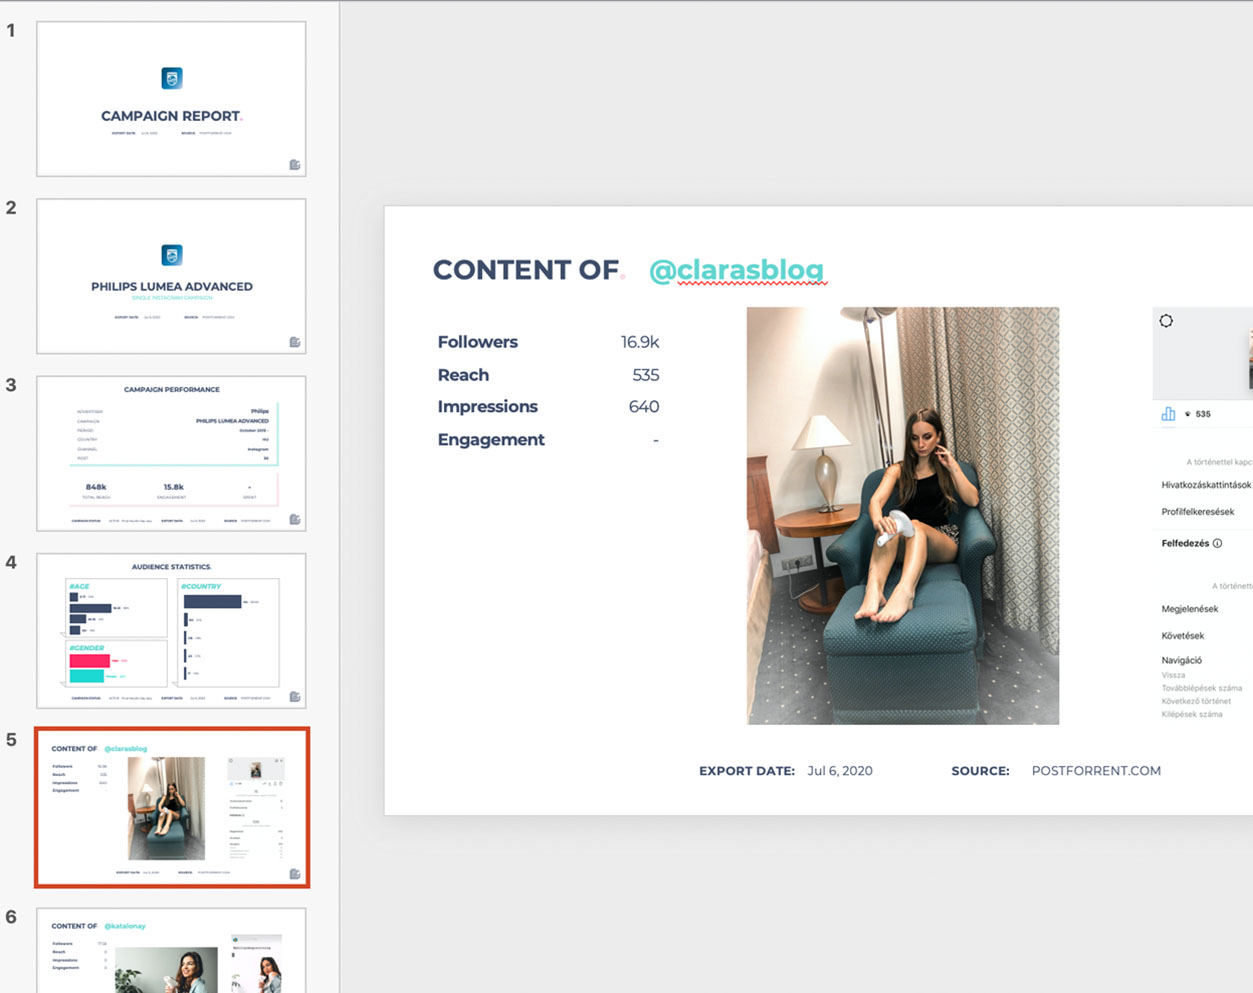Click the Engagement label on main slide
This screenshot has height=993, width=1253.
click(x=491, y=440)
